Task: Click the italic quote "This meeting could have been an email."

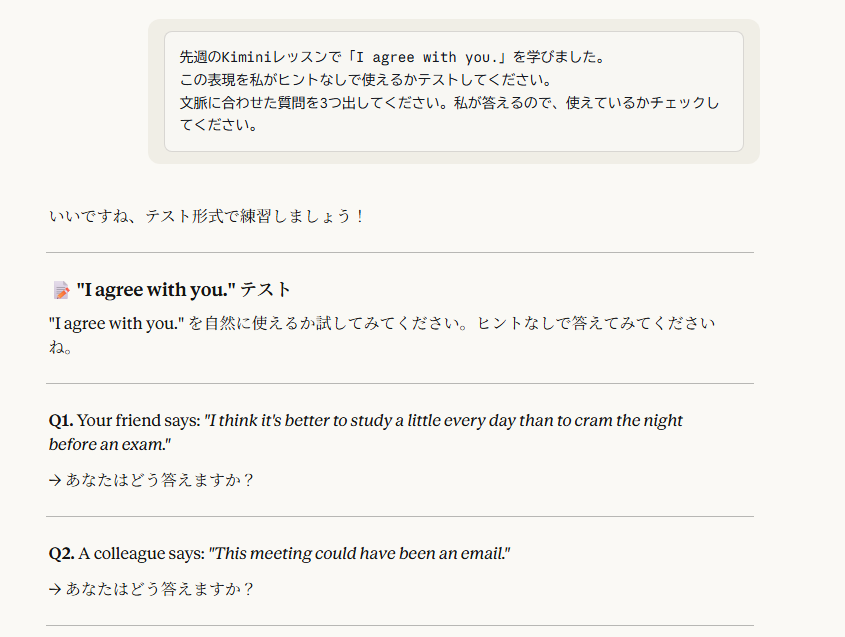Action: pos(359,553)
